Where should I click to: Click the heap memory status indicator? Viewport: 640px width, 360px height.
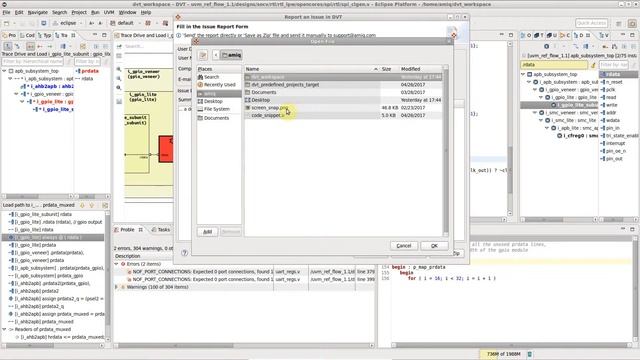[x=503, y=354]
